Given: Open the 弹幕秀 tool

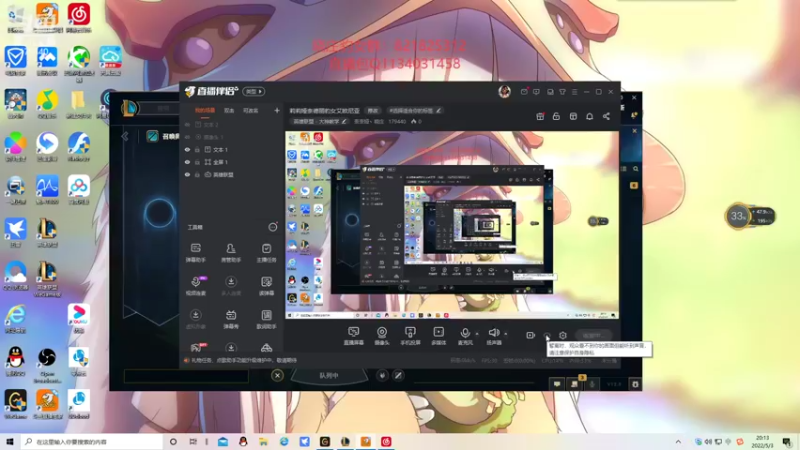Looking at the screenshot, I should (231, 320).
